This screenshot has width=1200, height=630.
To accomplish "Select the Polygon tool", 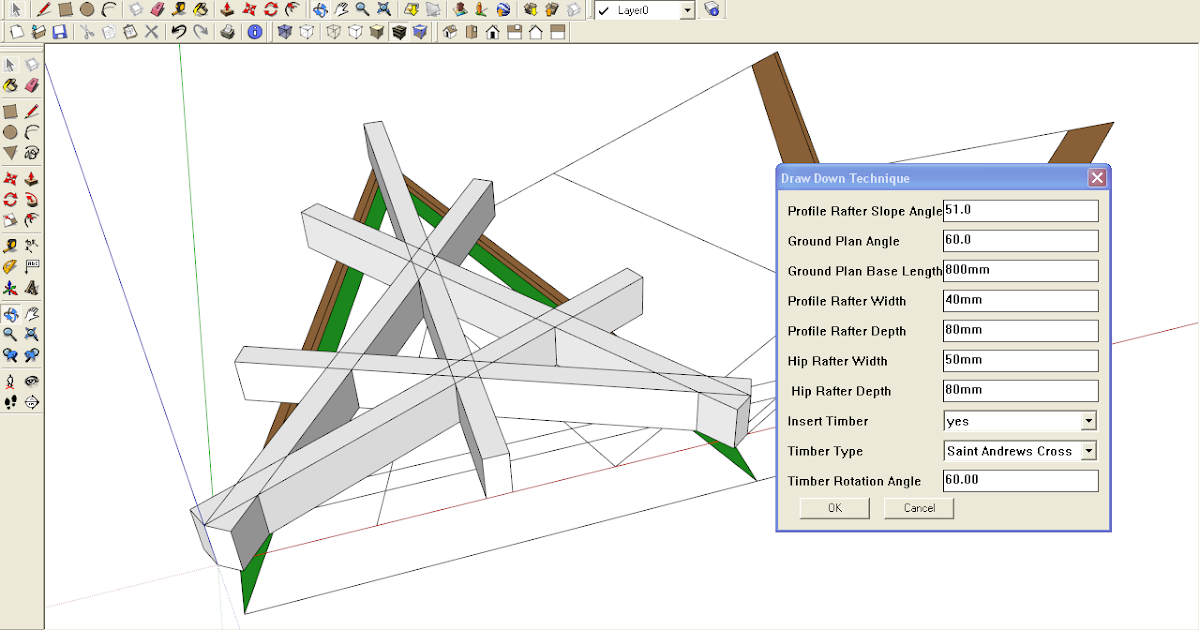I will point(10,153).
